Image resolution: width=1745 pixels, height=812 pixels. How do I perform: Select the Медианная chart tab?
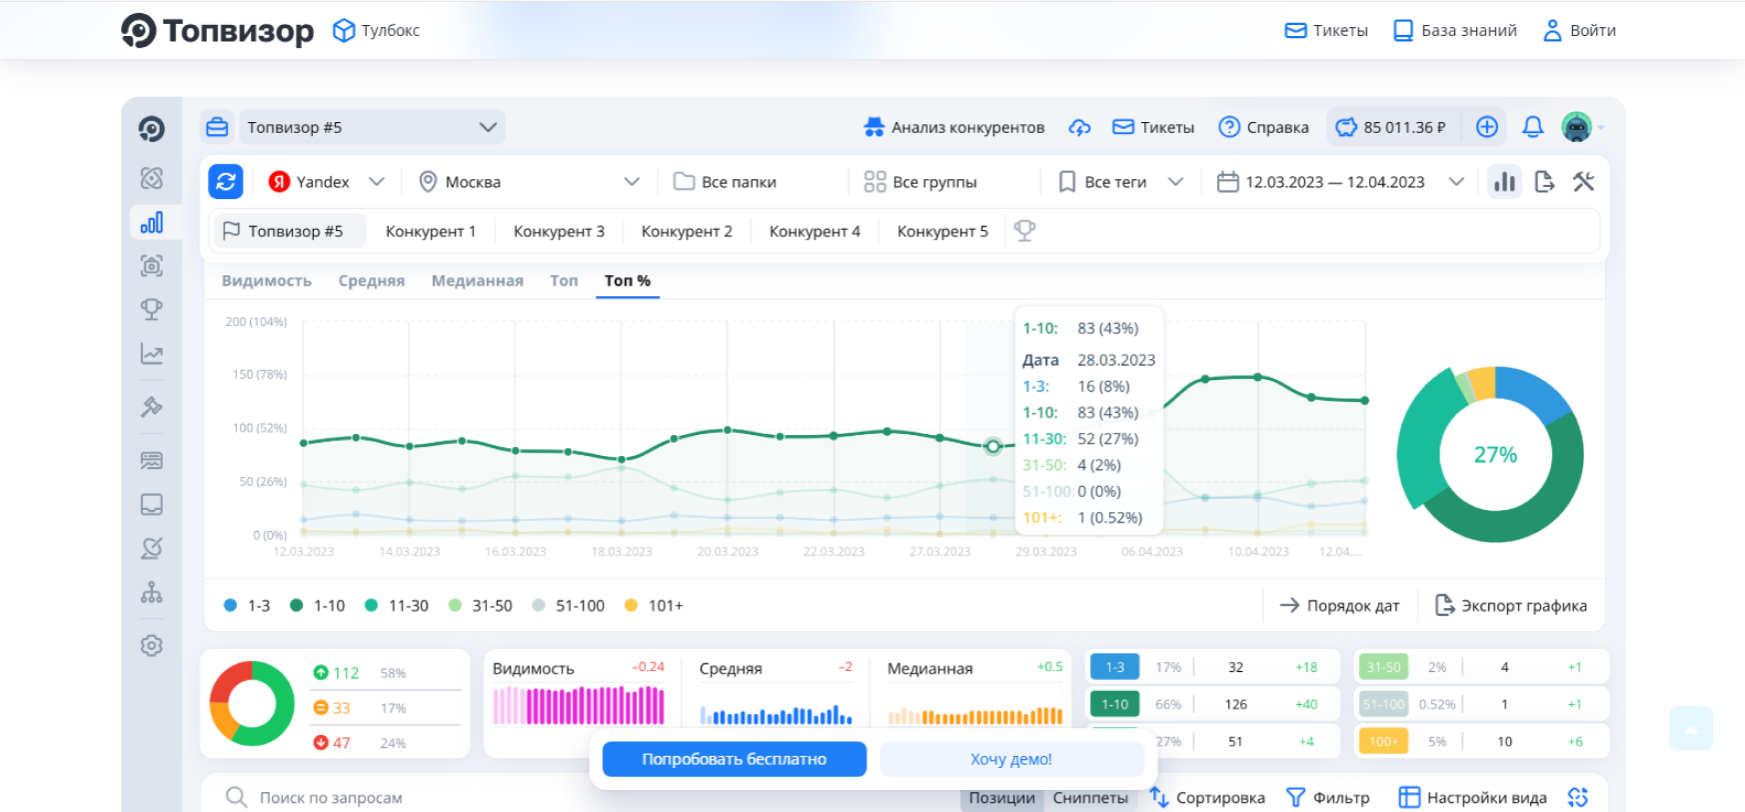[x=478, y=281]
